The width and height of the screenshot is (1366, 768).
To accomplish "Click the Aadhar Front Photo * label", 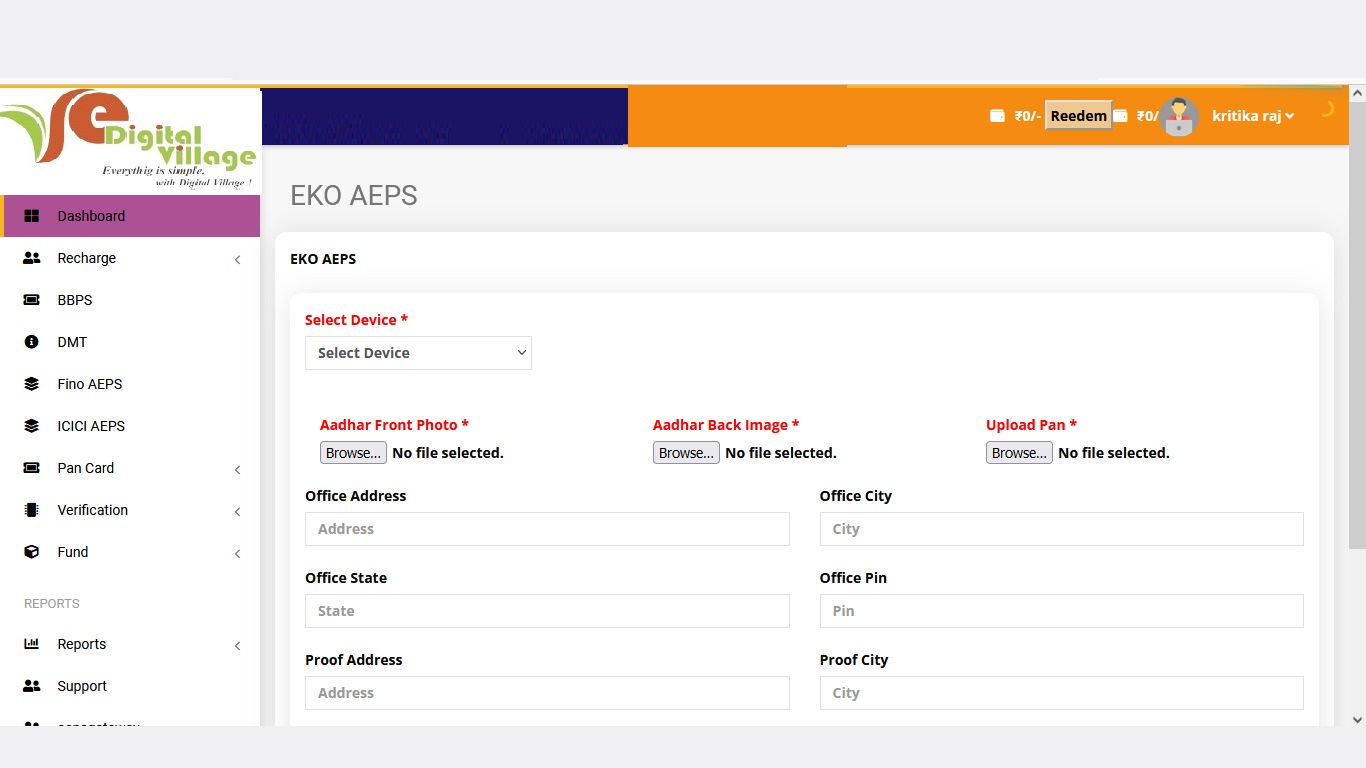I will coord(394,425).
